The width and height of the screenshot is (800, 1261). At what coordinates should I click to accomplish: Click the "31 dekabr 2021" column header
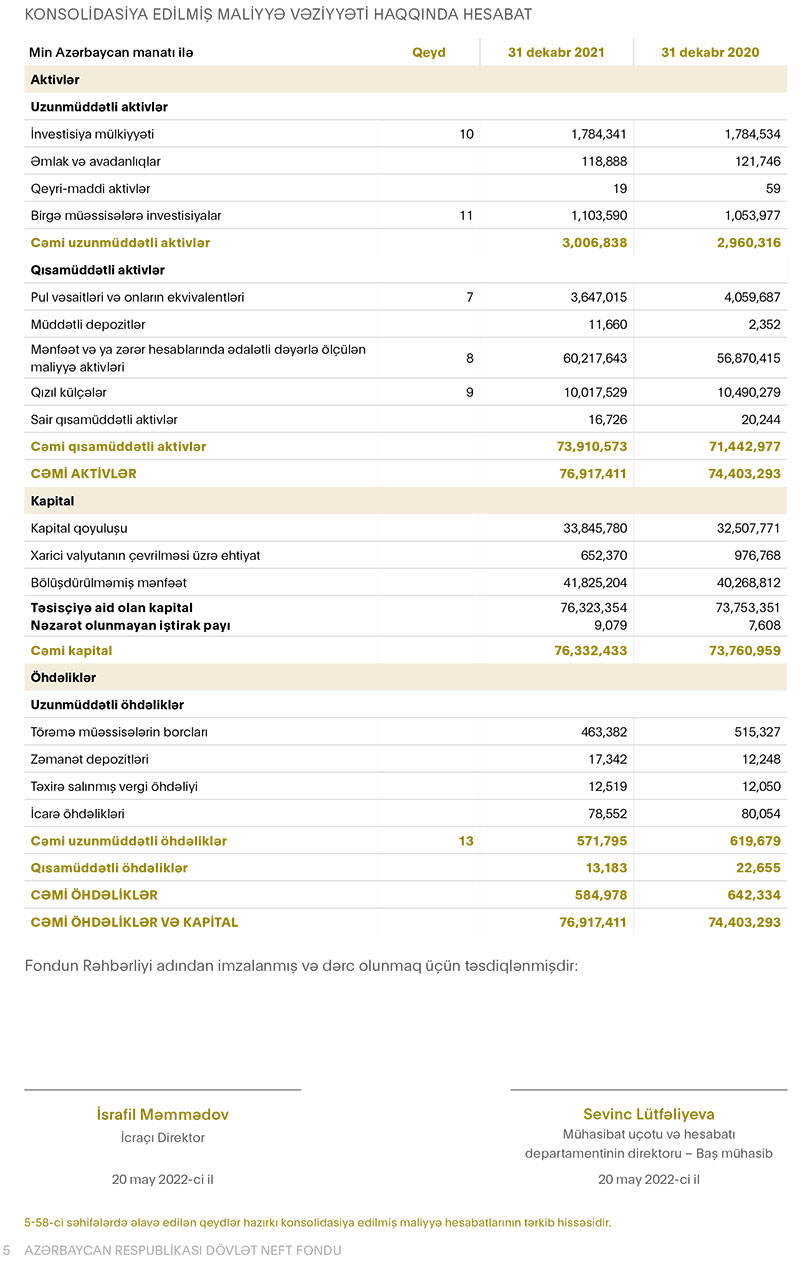pyautogui.click(x=556, y=53)
